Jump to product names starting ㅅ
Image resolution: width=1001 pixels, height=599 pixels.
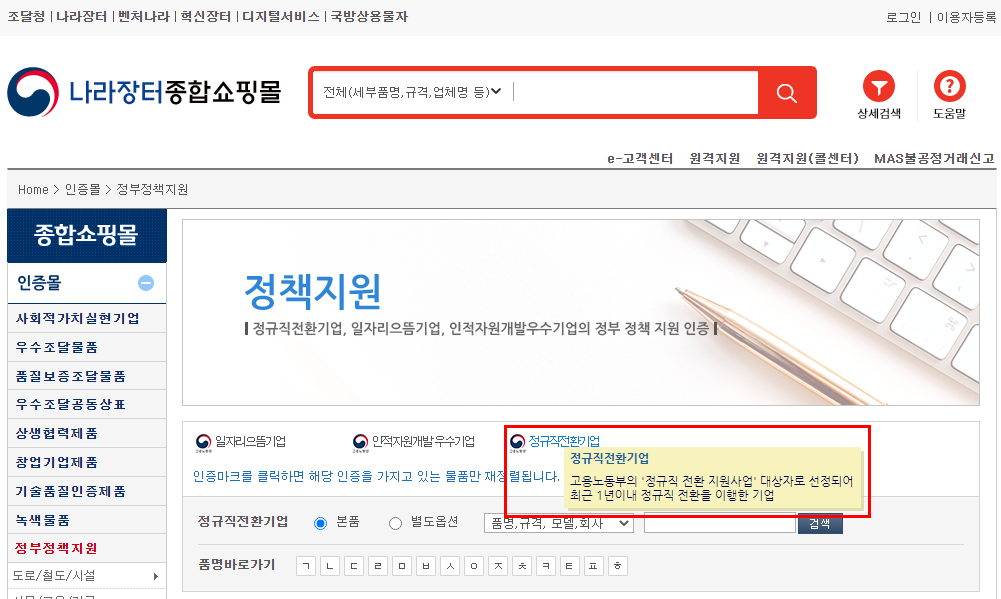450,566
